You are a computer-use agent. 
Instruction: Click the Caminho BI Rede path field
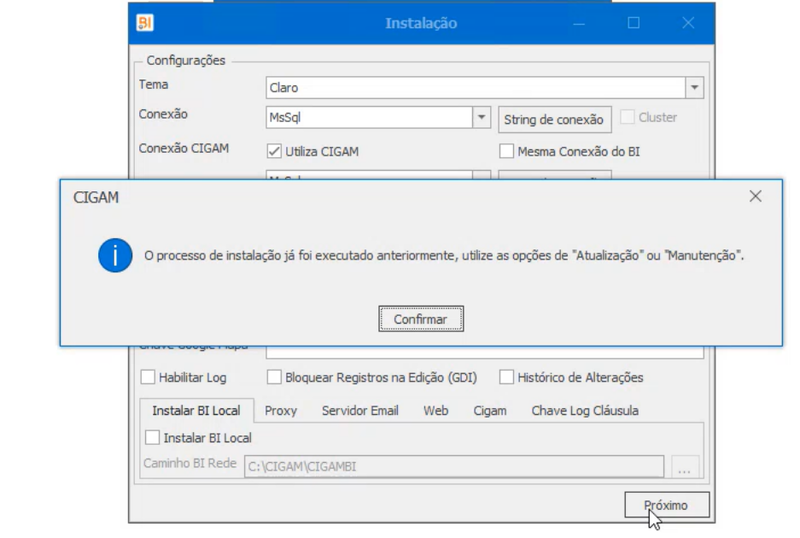click(x=454, y=467)
